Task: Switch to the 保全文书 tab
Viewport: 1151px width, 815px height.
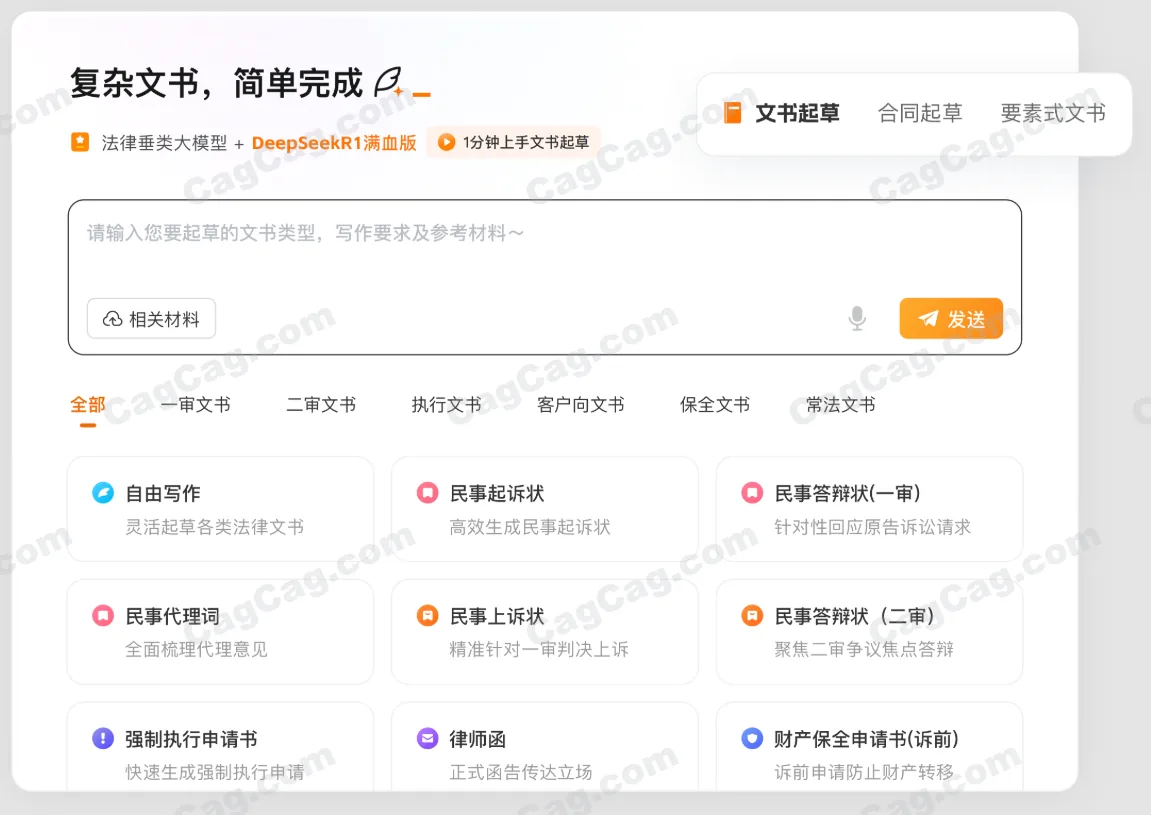Action: (x=715, y=405)
